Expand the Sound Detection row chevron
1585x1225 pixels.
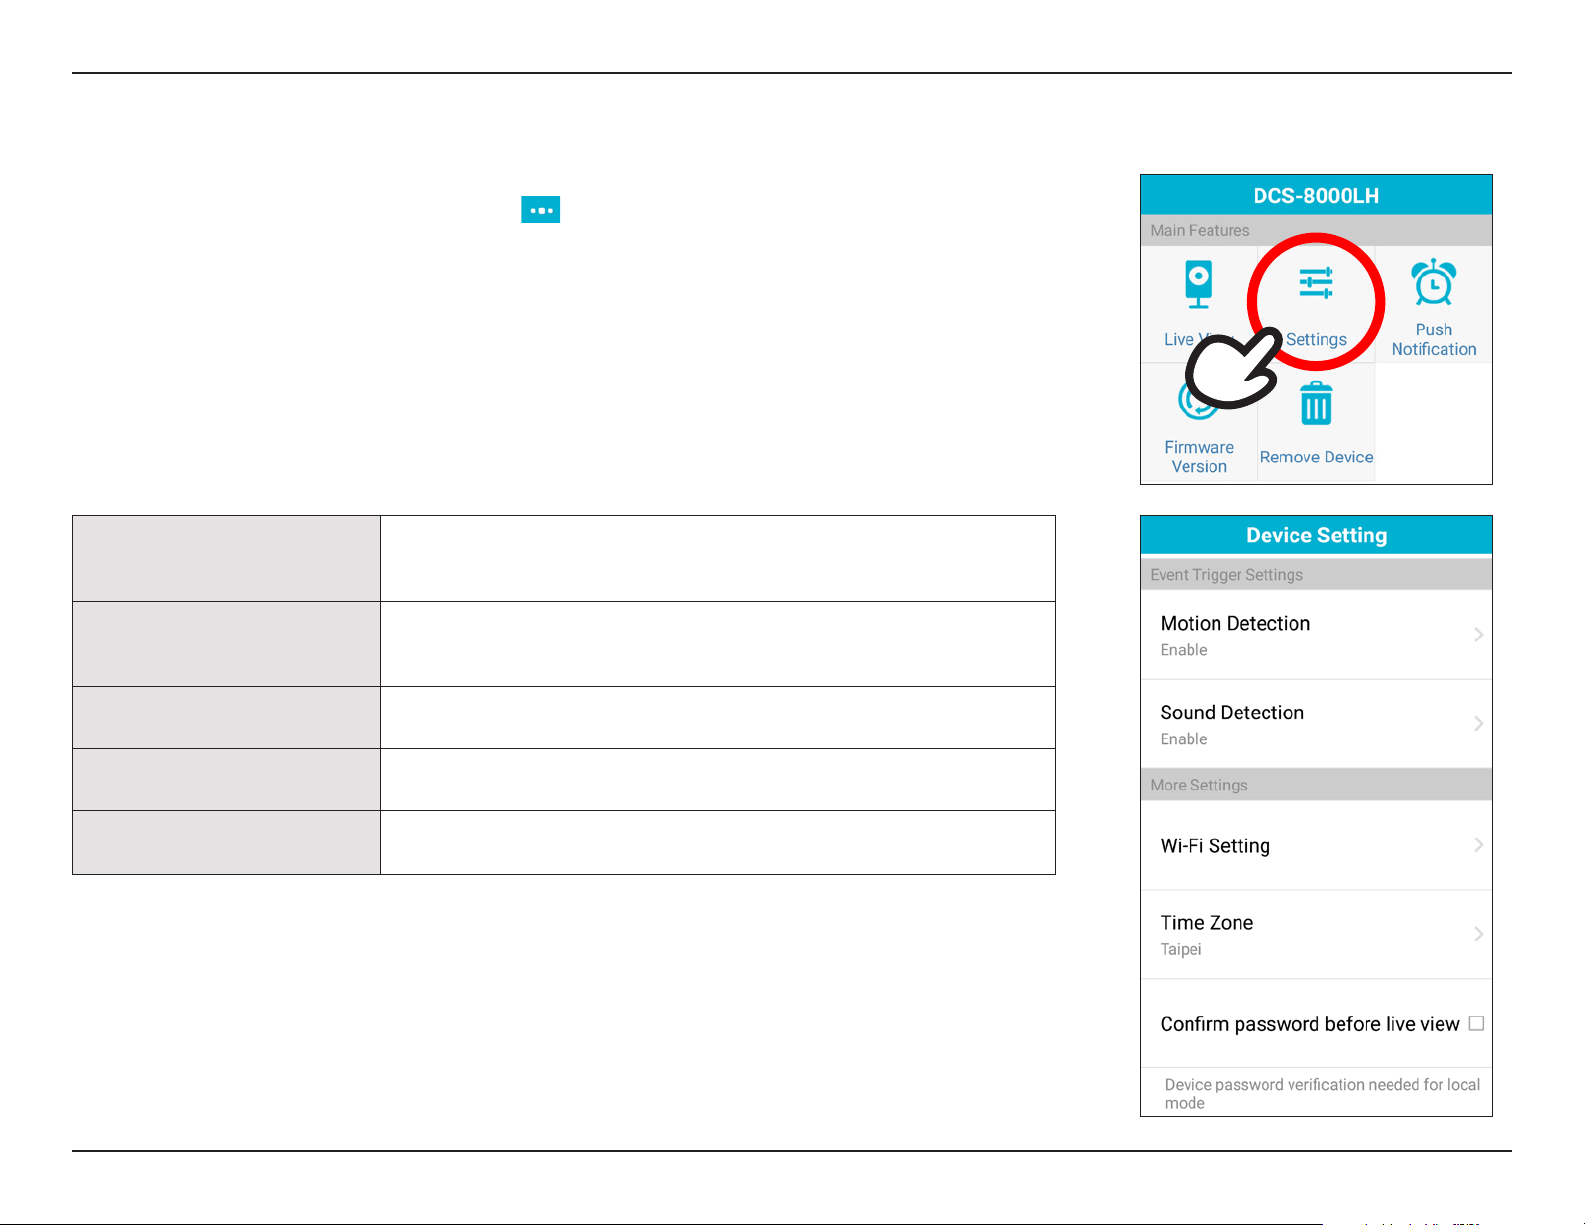[x=1478, y=723]
